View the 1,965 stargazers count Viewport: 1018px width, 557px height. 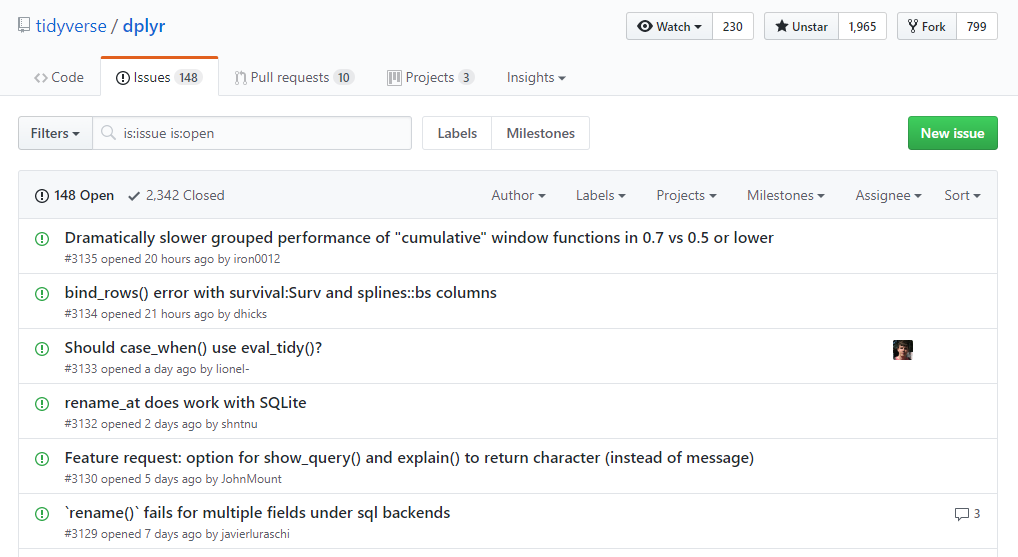coord(862,27)
